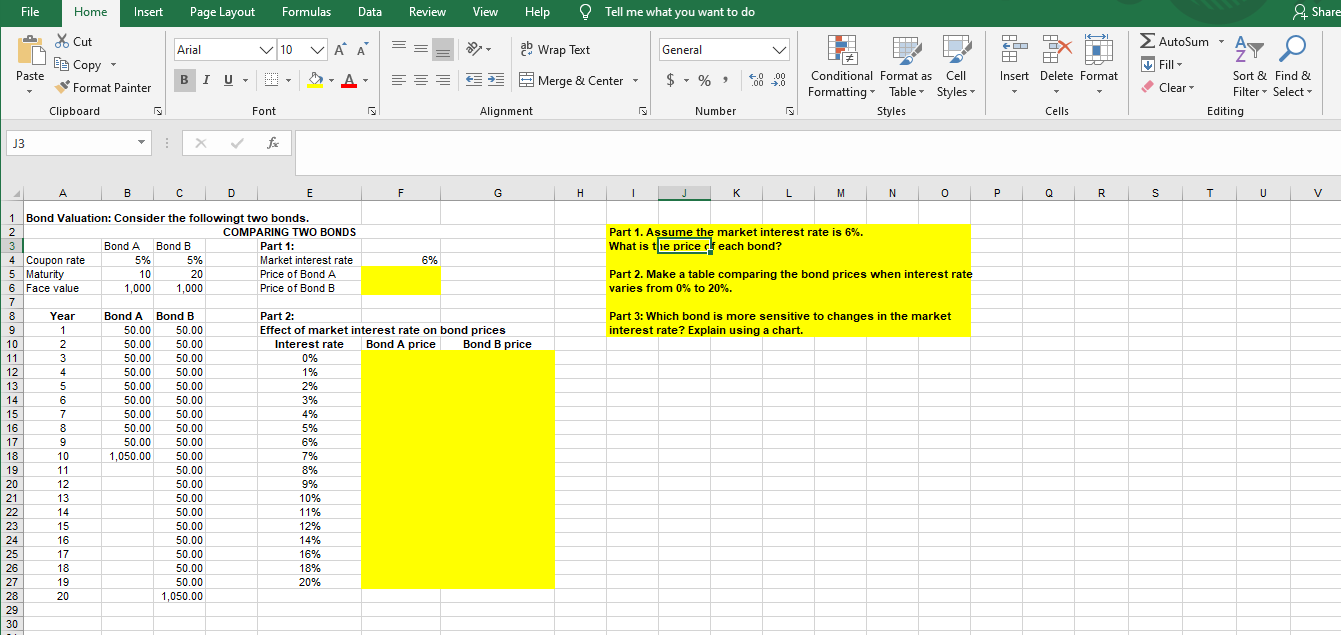The height and width of the screenshot is (635, 1341).
Task: Switch to the Formulas ribbon tab
Action: click(x=306, y=12)
